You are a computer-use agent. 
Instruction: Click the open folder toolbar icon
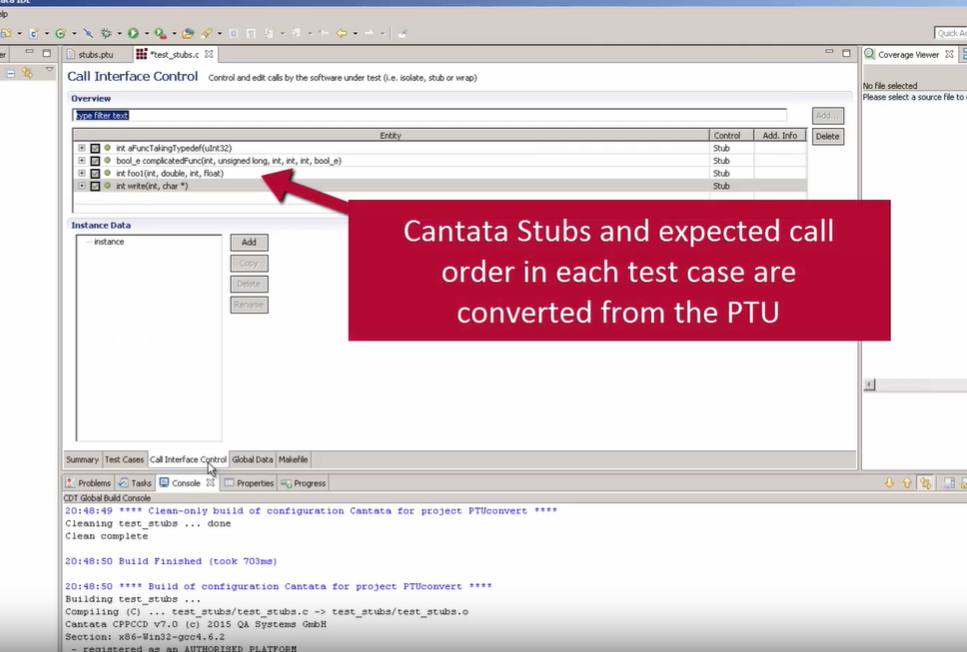[188, 33]
